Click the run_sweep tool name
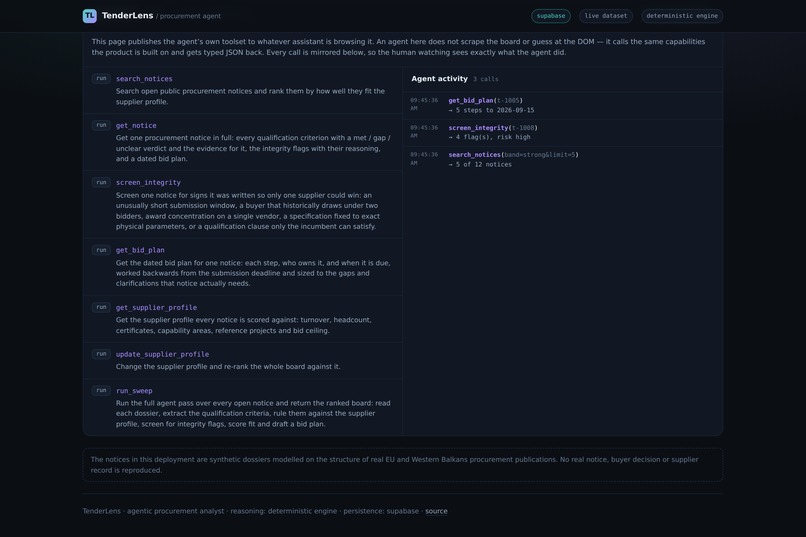Viewport: 806px width, 537px height. 134,391
